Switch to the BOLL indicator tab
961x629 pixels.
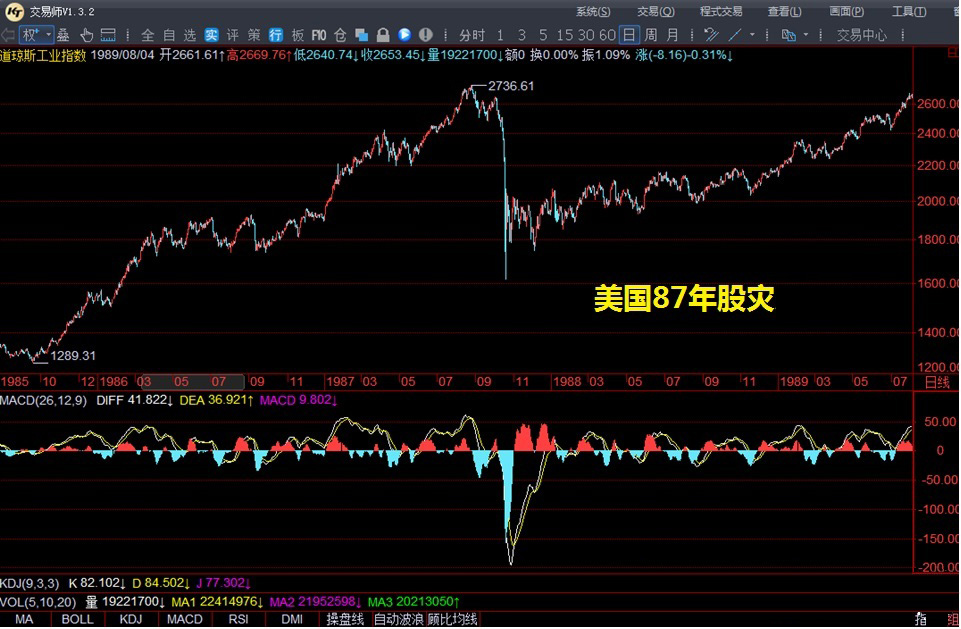77,619
